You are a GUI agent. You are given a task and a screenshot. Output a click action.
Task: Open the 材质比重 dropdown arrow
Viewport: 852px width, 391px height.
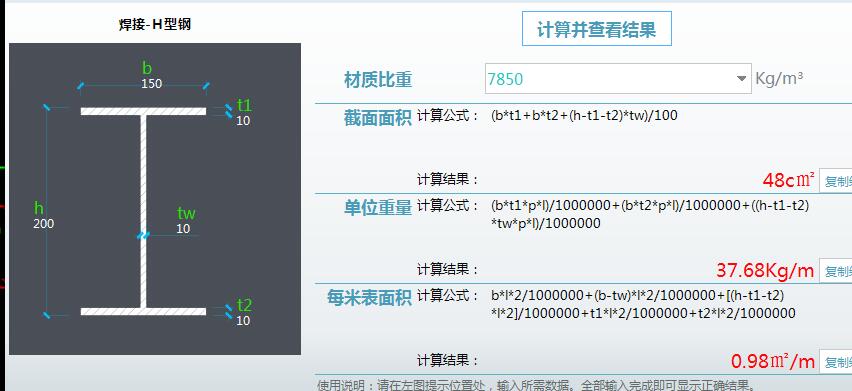tap(741, 79)
